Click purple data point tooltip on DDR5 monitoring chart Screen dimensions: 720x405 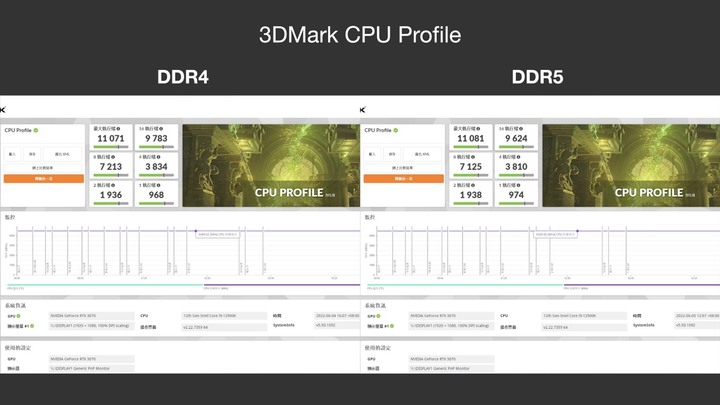click(x=555, y=234)
